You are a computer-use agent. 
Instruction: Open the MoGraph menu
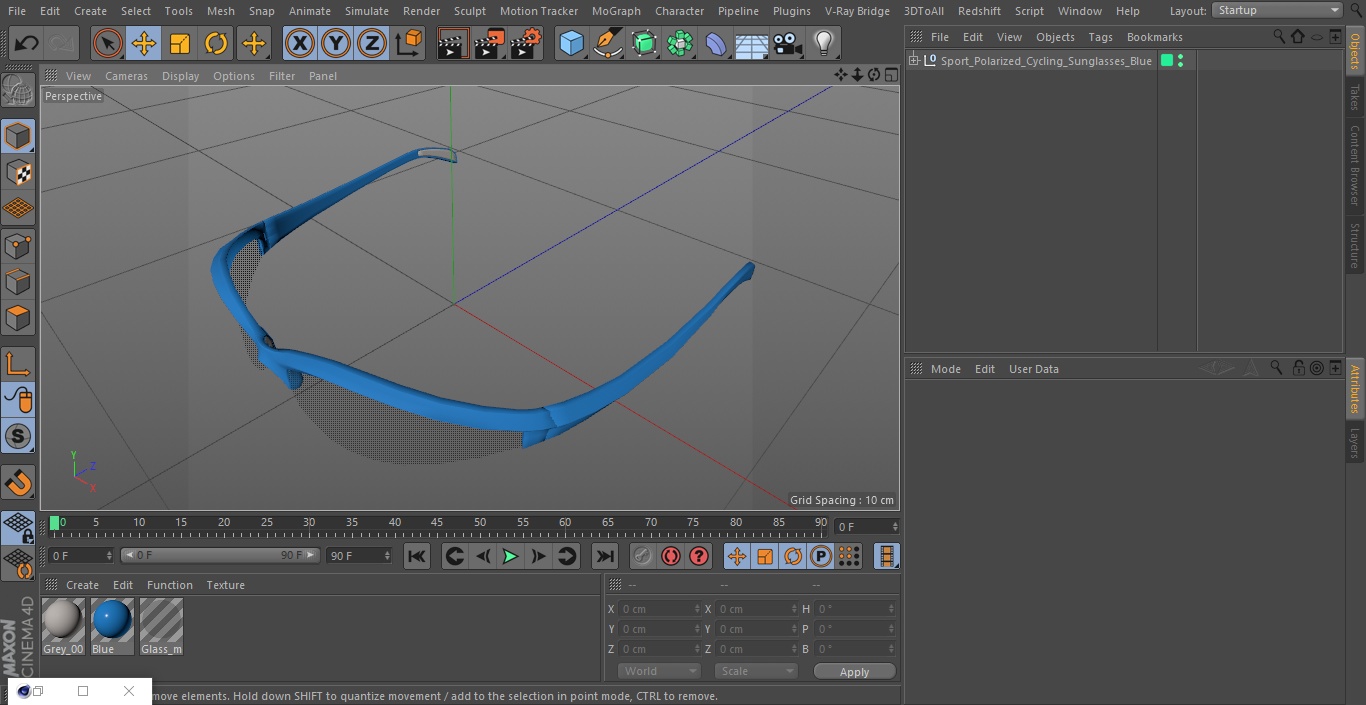coord(616,11)
